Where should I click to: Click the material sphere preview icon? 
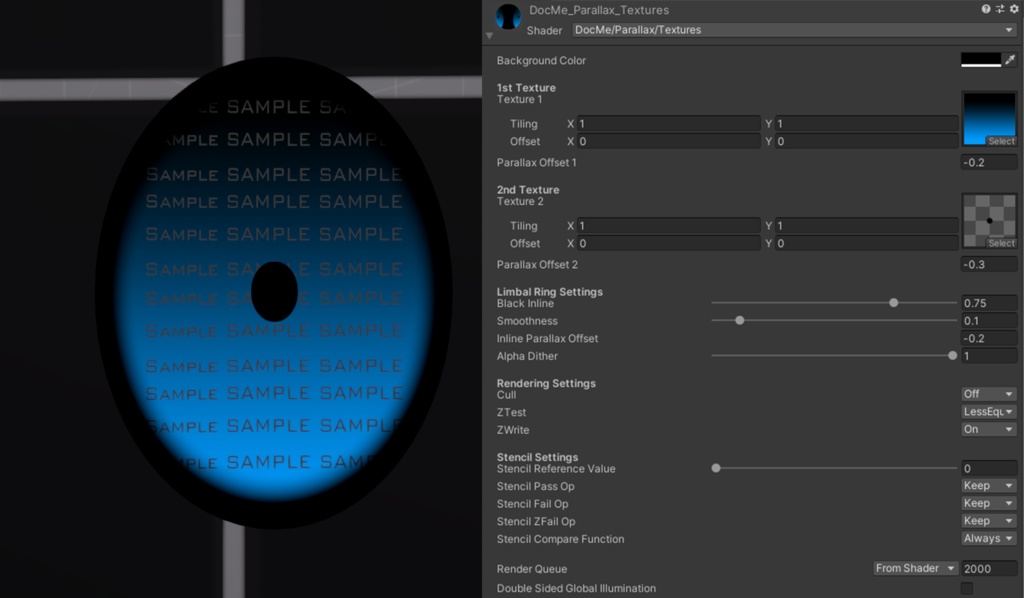[x=508, y=16]
